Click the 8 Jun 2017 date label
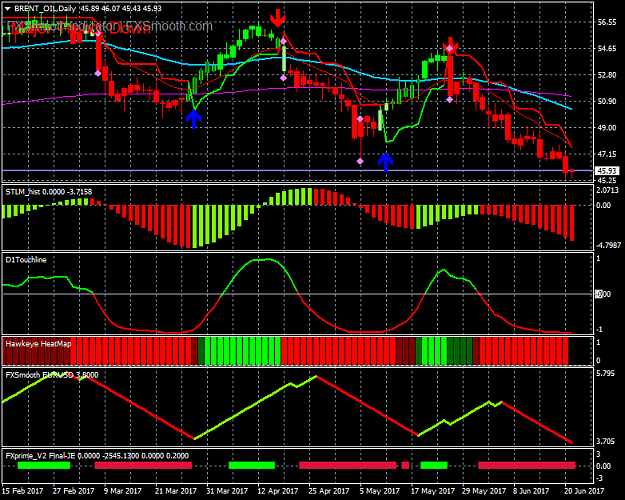Screen dimensions: 625x500 tap(531, 491)
